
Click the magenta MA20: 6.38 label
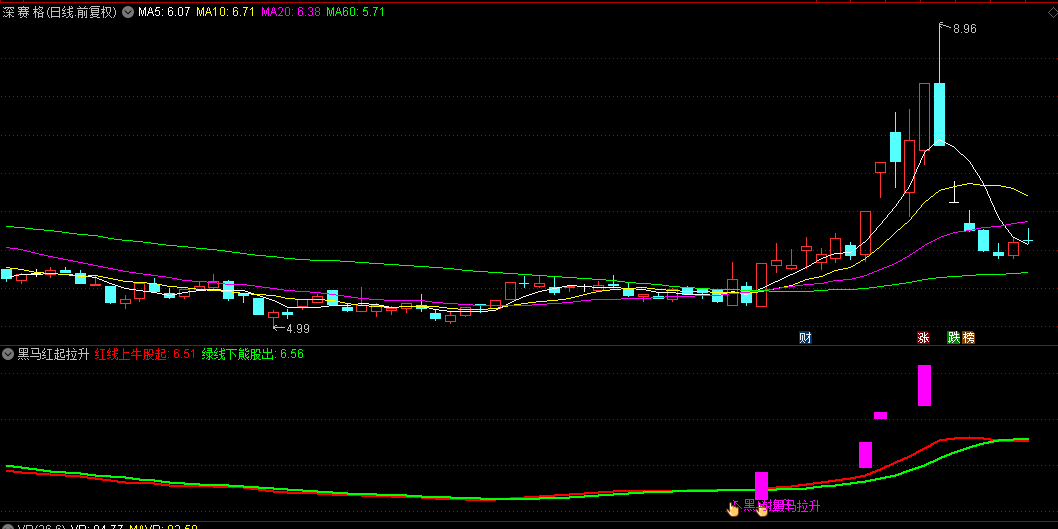point(291,12)
